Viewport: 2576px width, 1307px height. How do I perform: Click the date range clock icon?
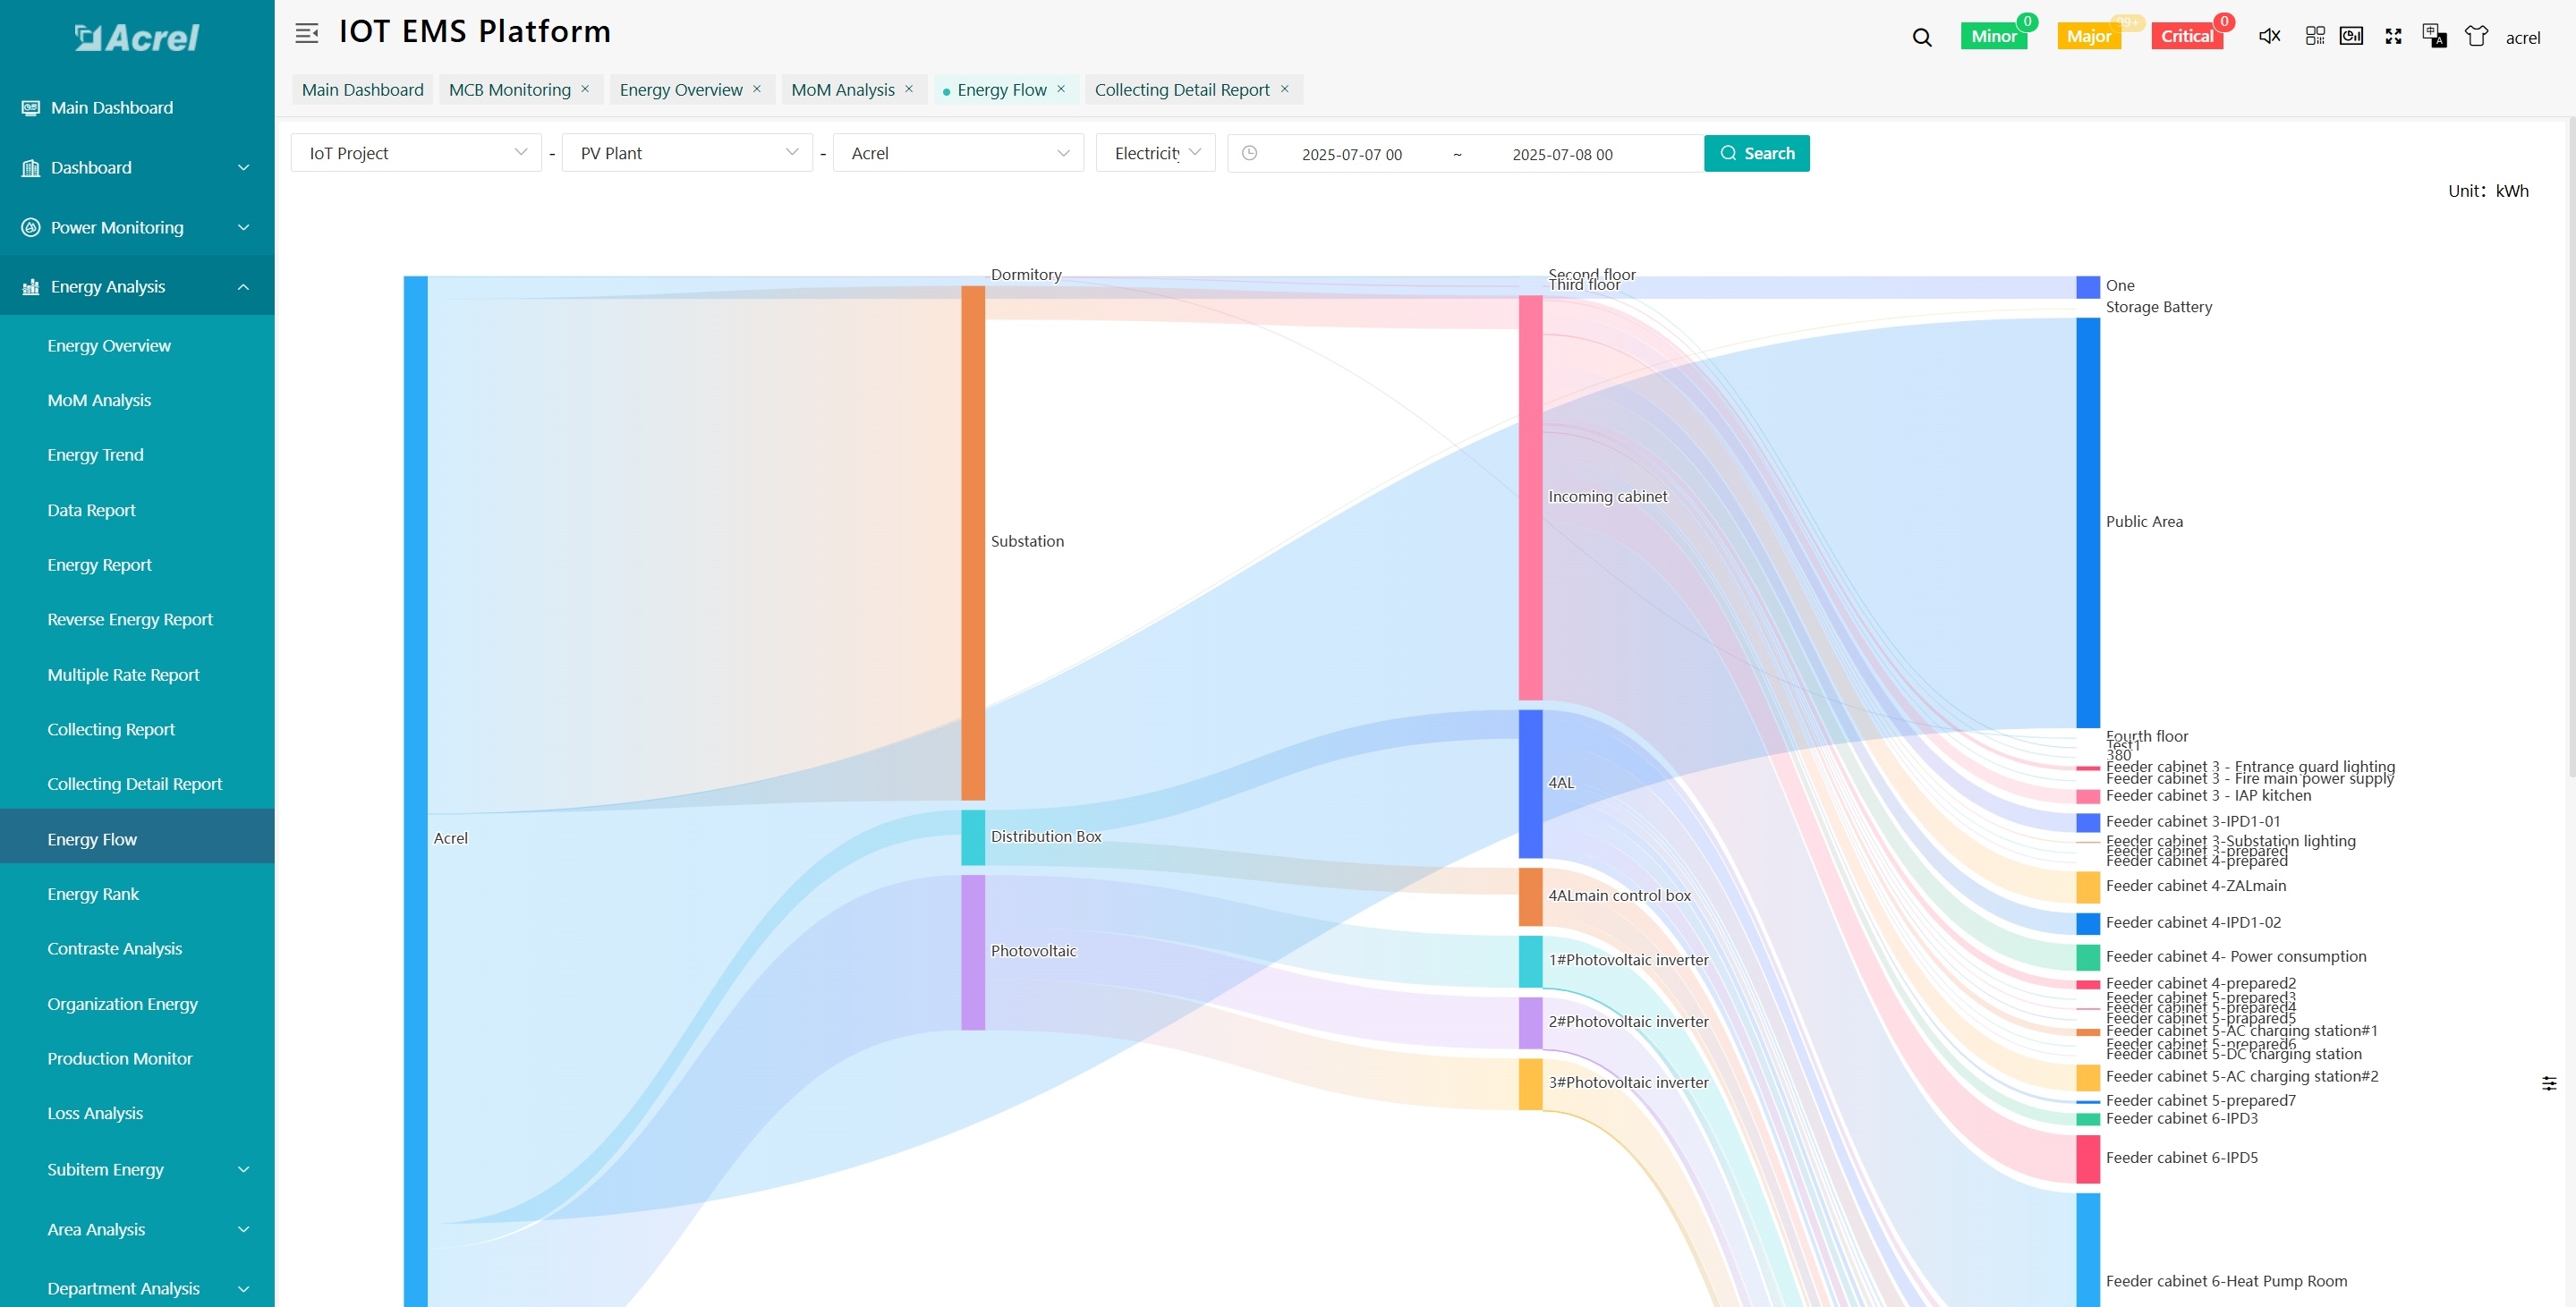coord(1249,153)
